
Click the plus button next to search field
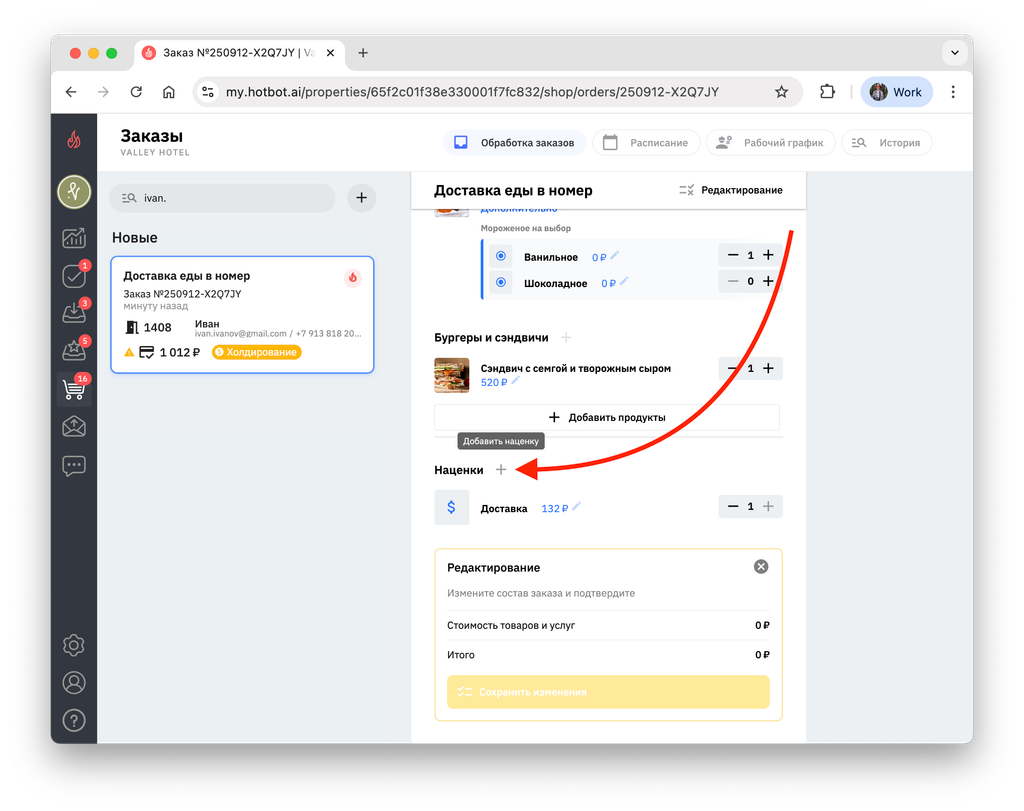pos(361,198)
